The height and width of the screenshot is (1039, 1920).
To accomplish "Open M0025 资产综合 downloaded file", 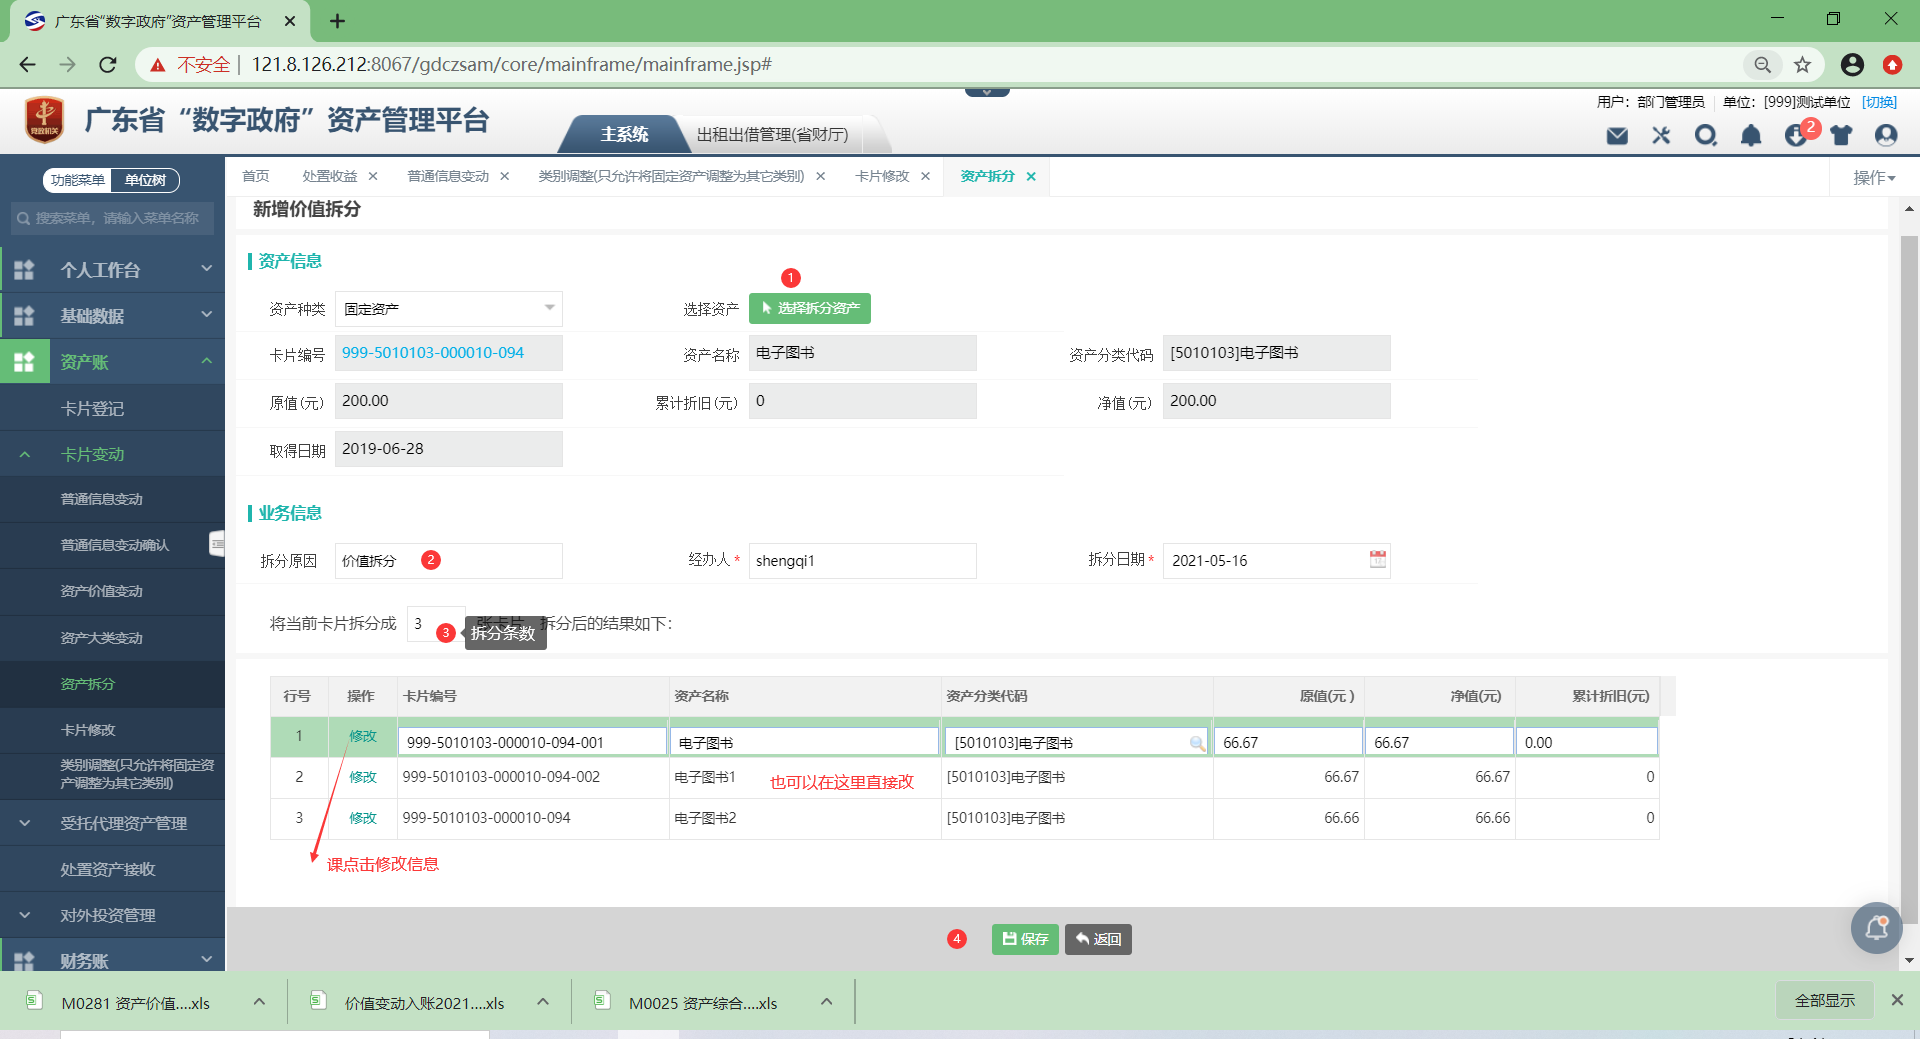I will click(703, 1003).
